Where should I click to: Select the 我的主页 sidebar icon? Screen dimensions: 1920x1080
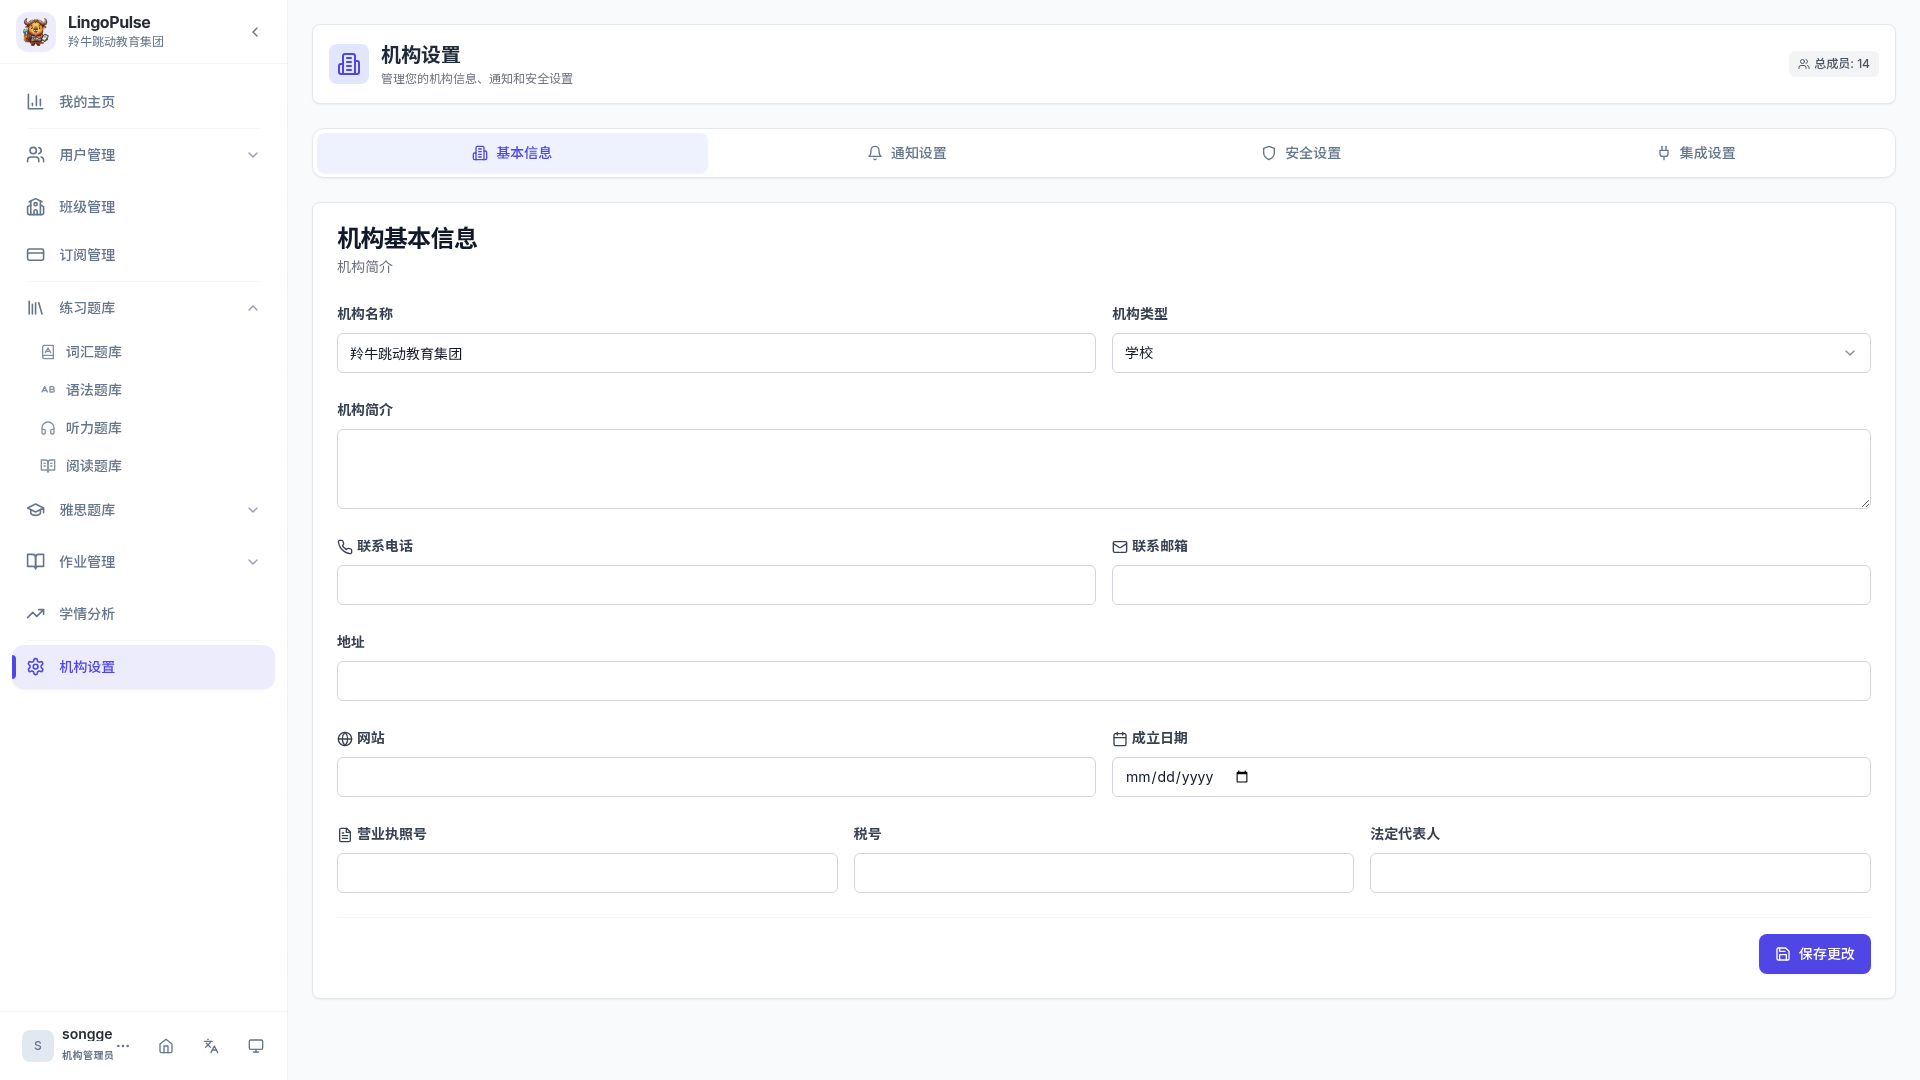(36, 101)
